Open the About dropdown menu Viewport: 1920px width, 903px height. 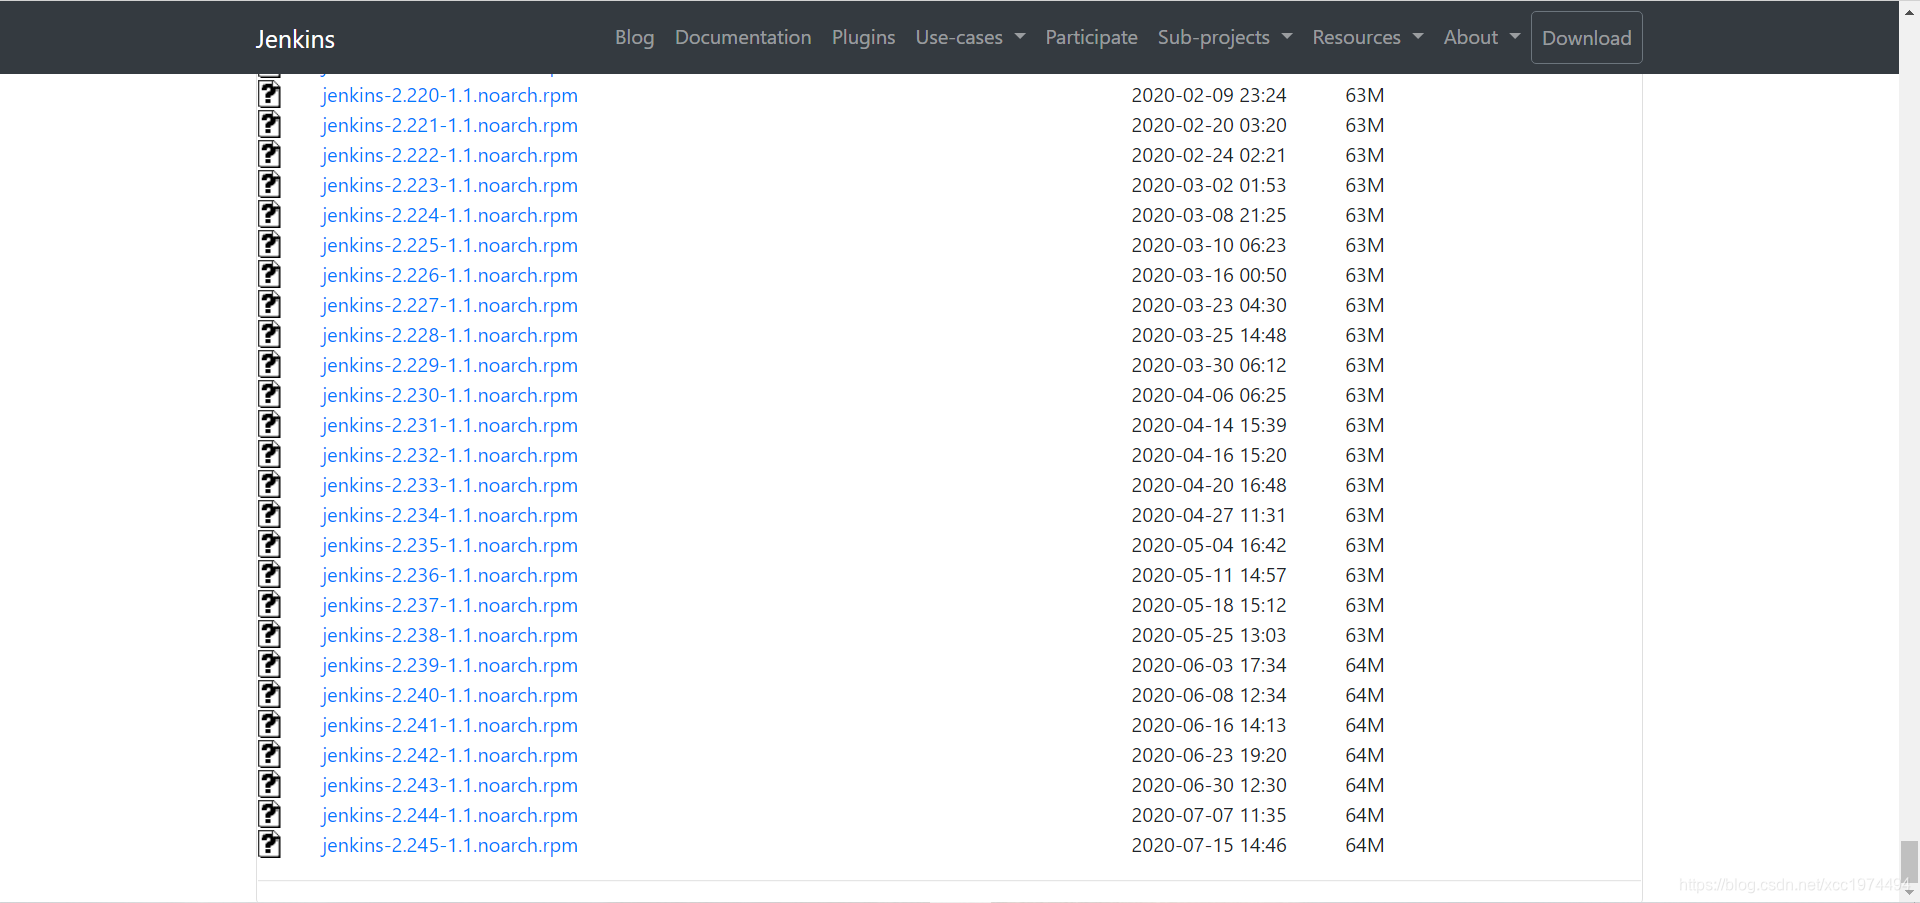click(1481, 37)
